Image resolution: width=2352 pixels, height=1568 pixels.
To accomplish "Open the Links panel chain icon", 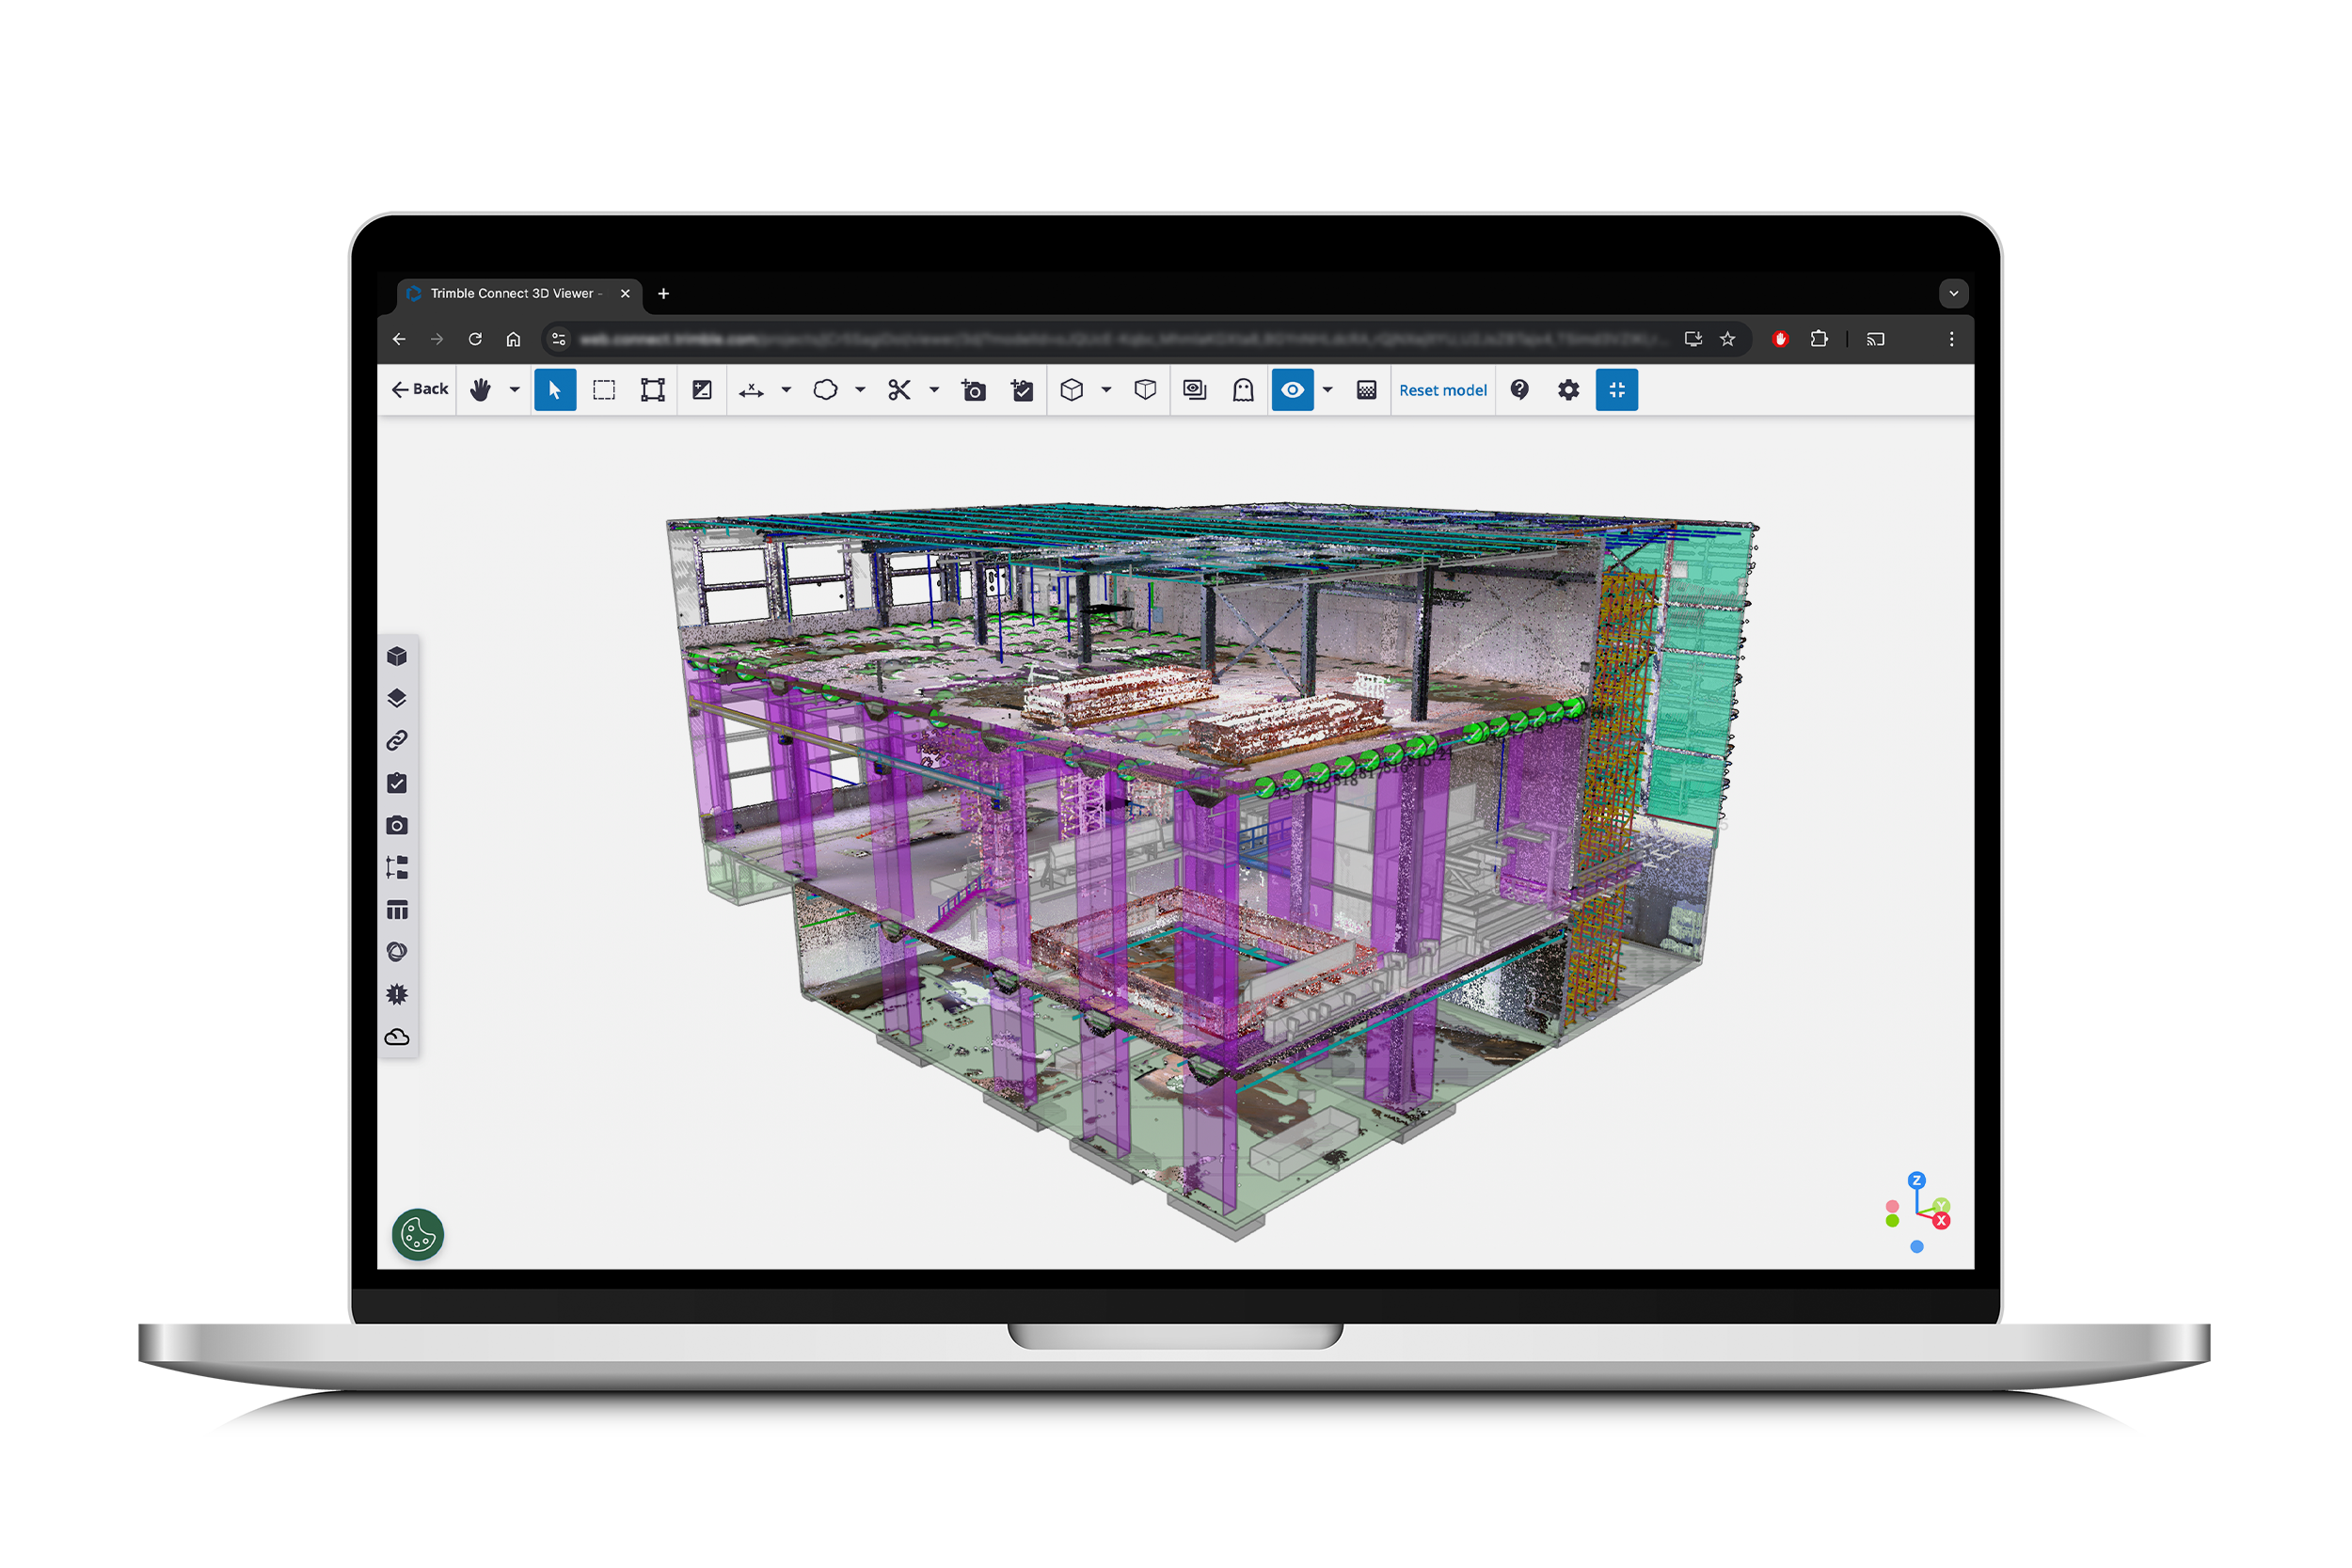I will (x=397, y=741).
